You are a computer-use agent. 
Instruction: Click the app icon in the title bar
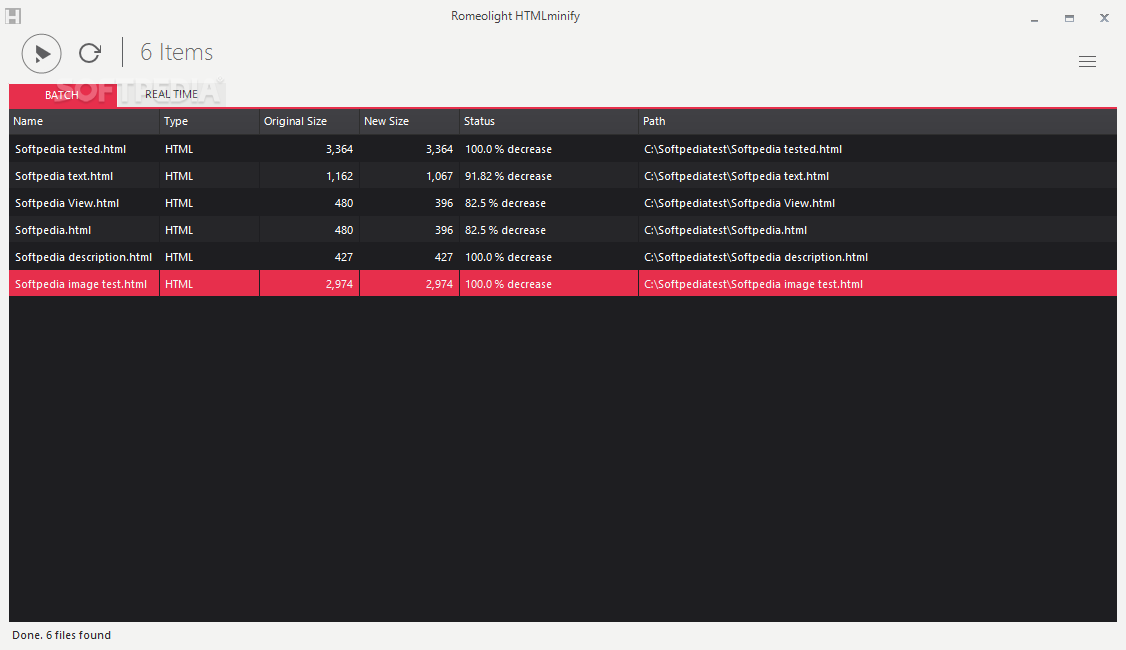click(x=13, y=15)
